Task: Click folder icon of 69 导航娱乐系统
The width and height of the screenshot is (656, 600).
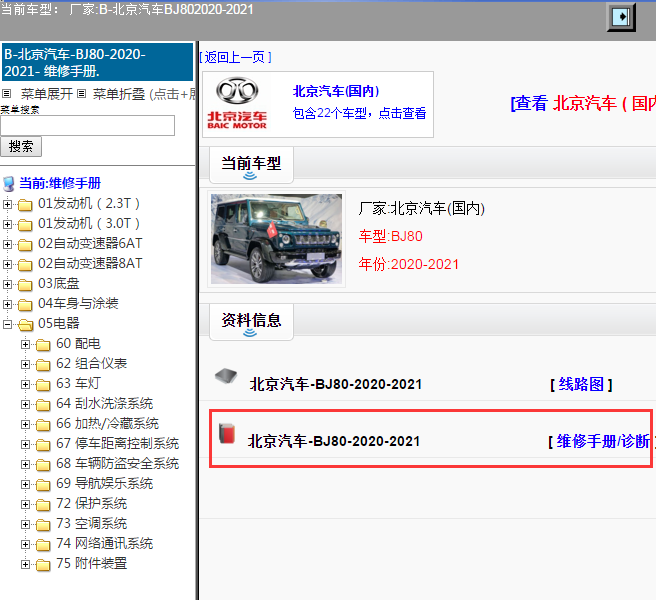Action: (x=43, y=485)
